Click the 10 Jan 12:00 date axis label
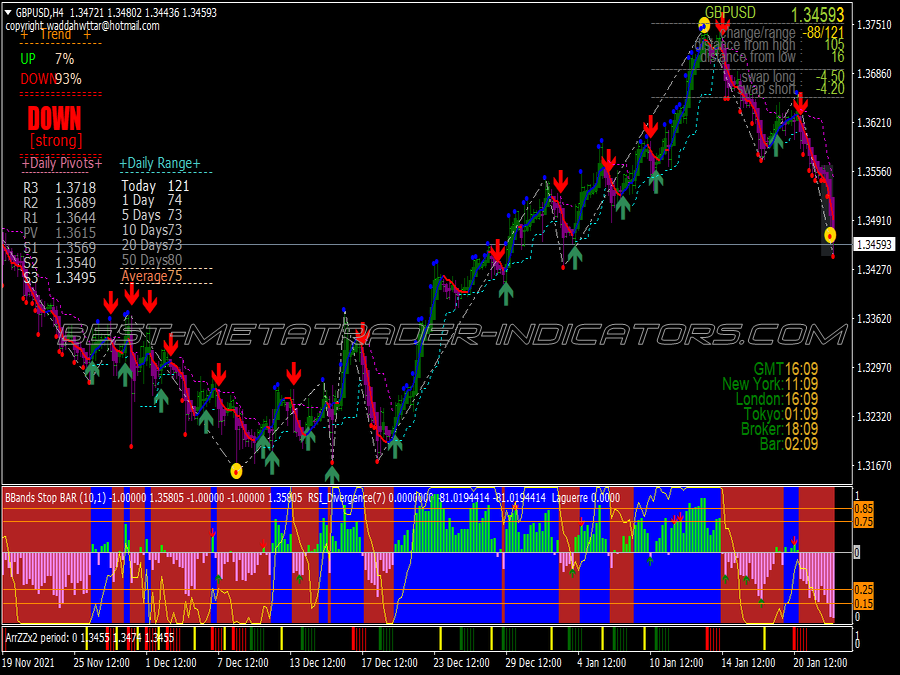The height and width of the screenshot is (675, 900). pyautogui.click(x=676, y=663)
